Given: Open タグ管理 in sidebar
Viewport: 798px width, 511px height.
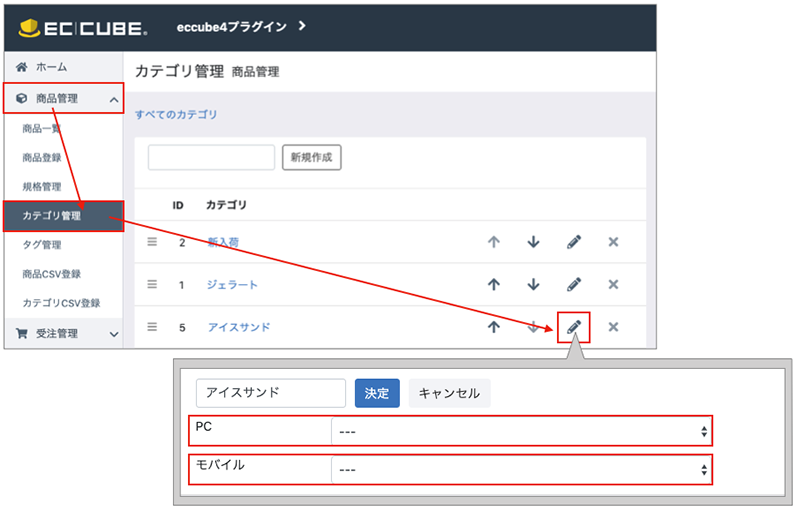Looking at the screenshot, I should coord(41,245).
